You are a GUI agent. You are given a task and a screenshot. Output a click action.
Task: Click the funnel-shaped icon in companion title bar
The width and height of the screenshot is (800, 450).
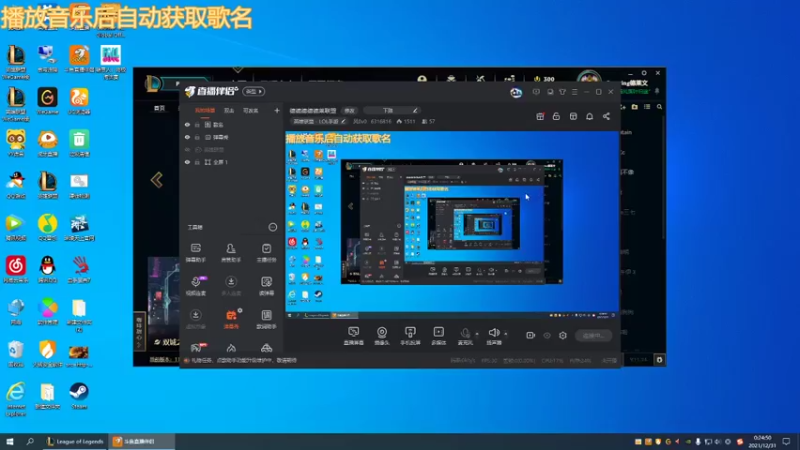[x=562, y=92]
